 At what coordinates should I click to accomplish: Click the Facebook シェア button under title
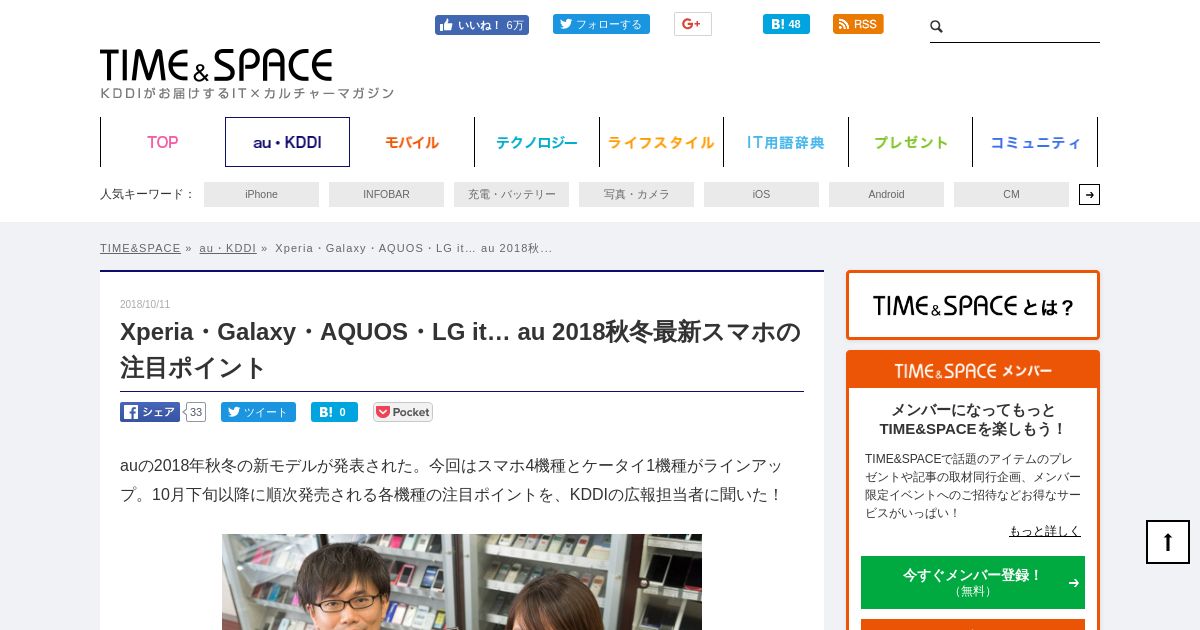click(x=150, y=412)
